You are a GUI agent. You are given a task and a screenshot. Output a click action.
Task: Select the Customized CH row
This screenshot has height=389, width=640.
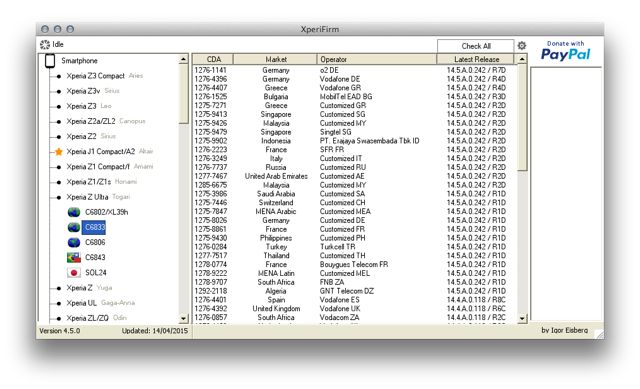(354, 203)
